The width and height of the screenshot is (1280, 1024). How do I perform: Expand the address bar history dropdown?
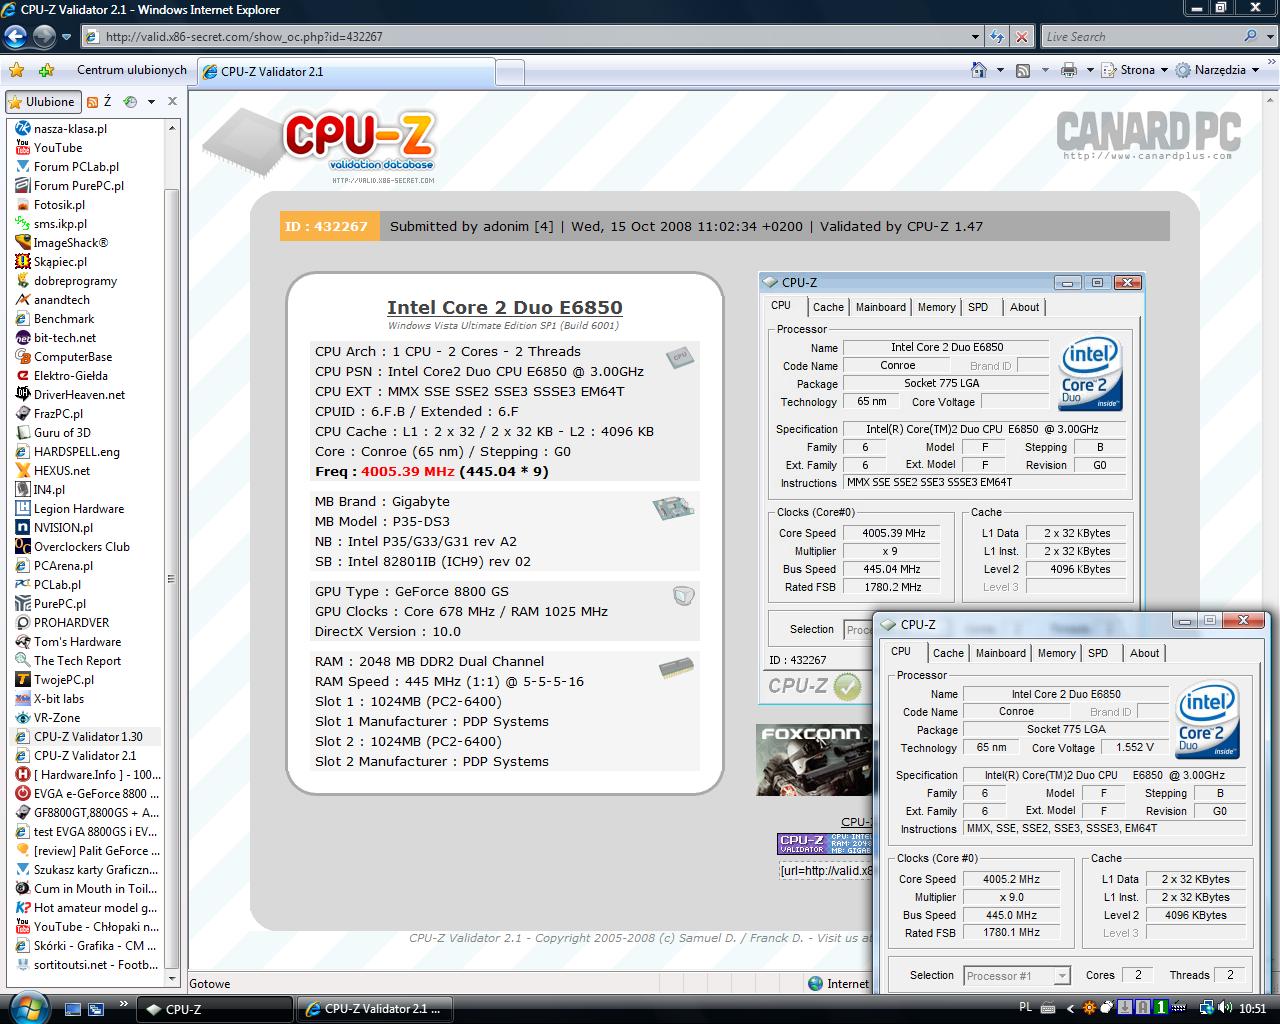pyautogui.click(x=975, y=37)
